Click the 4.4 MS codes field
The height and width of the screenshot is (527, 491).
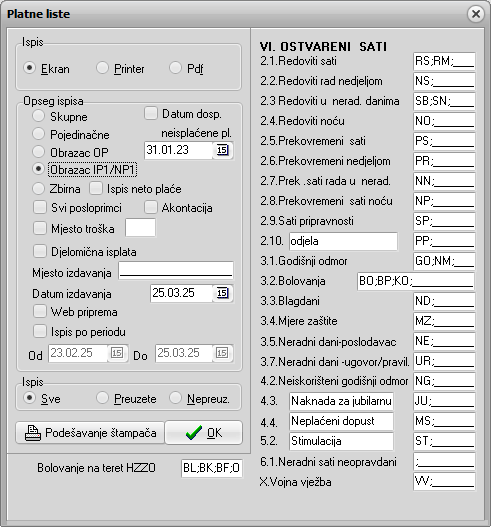tap(444, 421)
